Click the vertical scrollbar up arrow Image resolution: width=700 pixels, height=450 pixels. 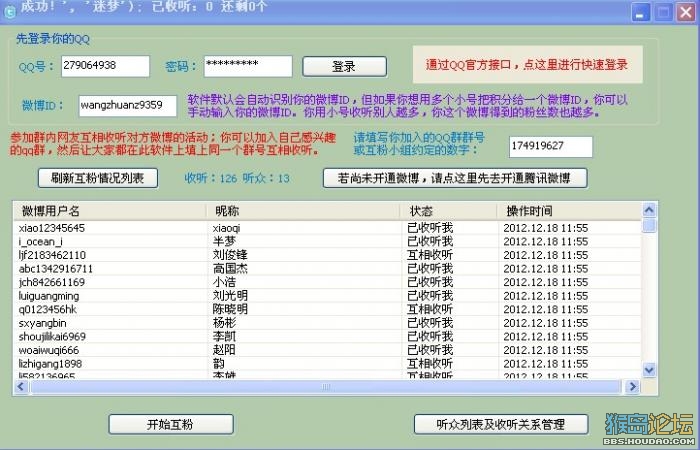coord(649,209)
